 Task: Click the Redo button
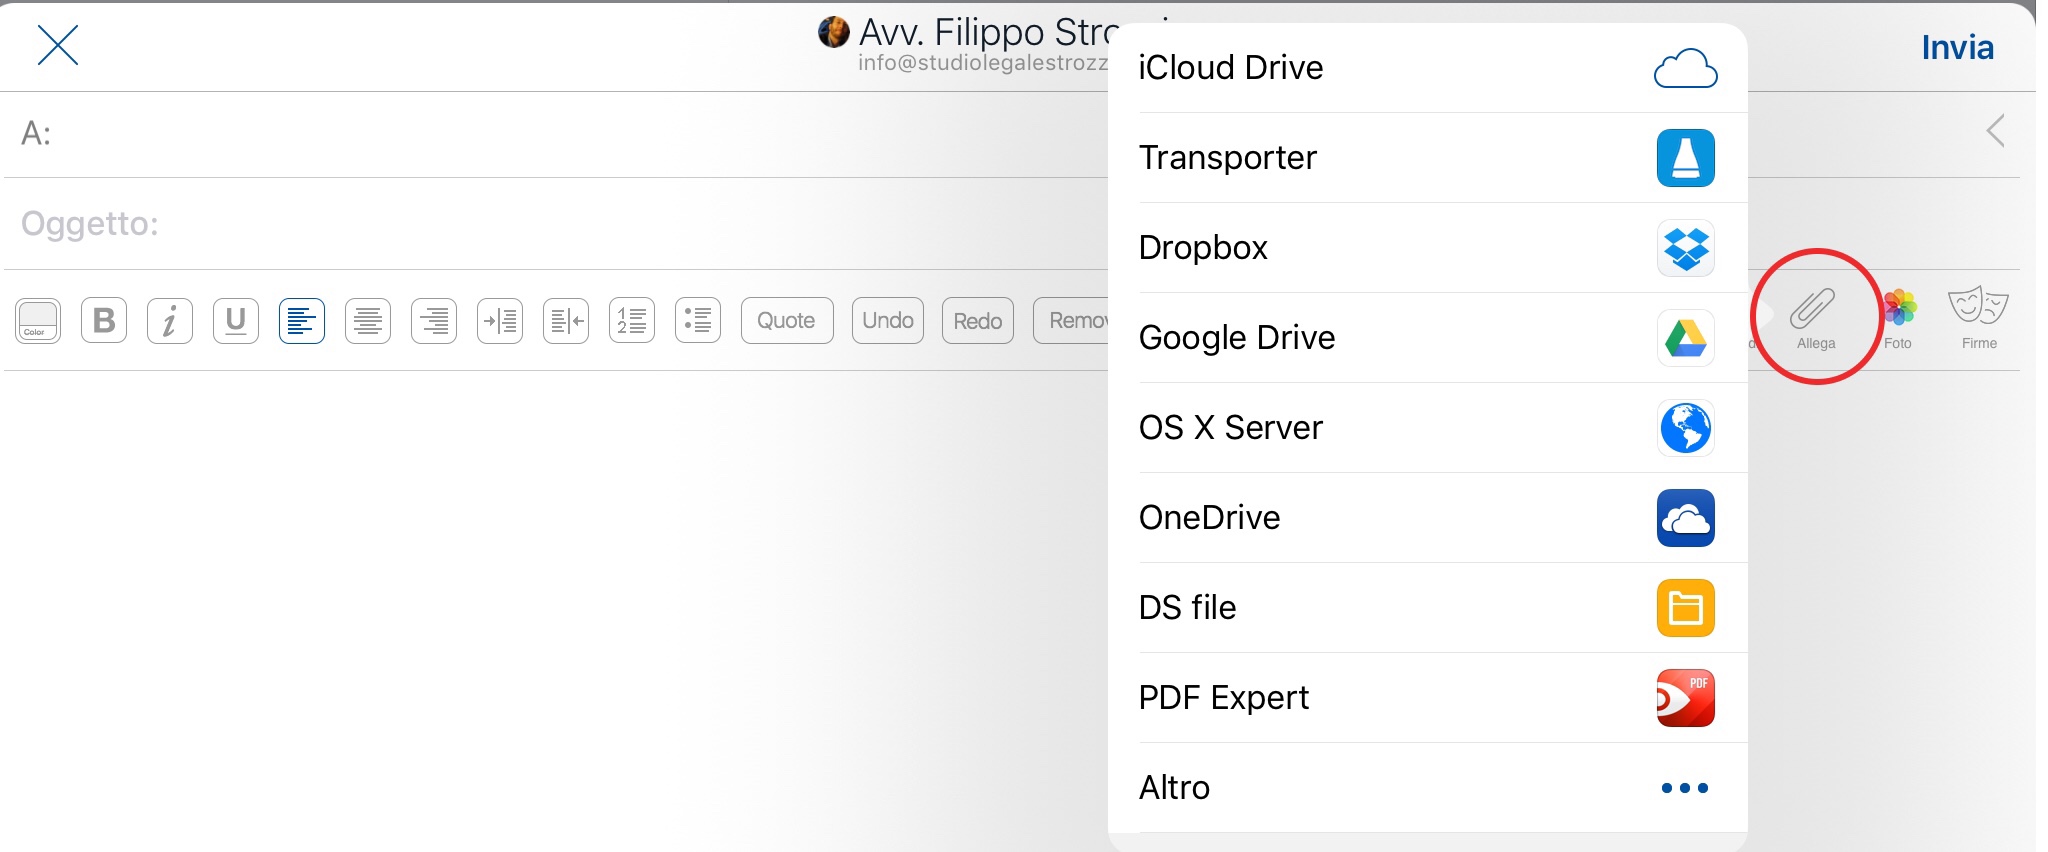coord(978,321)
